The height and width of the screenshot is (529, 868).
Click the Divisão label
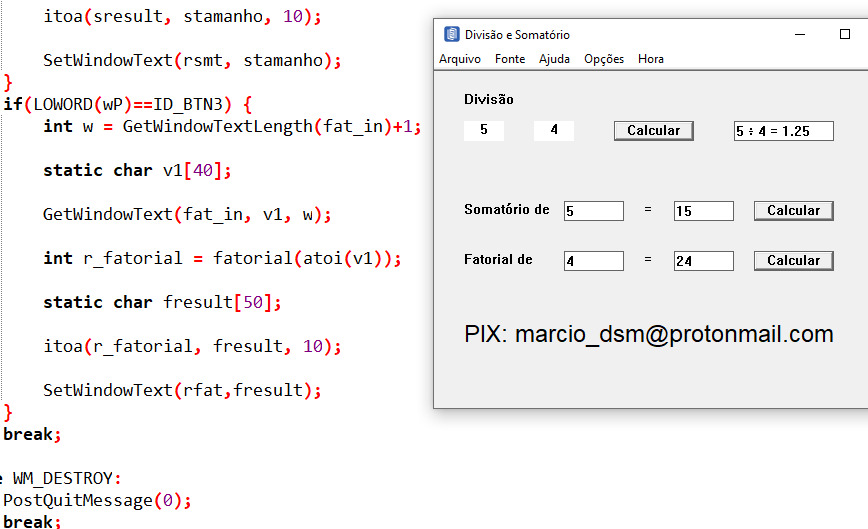pyautogui.click(x=489, y=100)
